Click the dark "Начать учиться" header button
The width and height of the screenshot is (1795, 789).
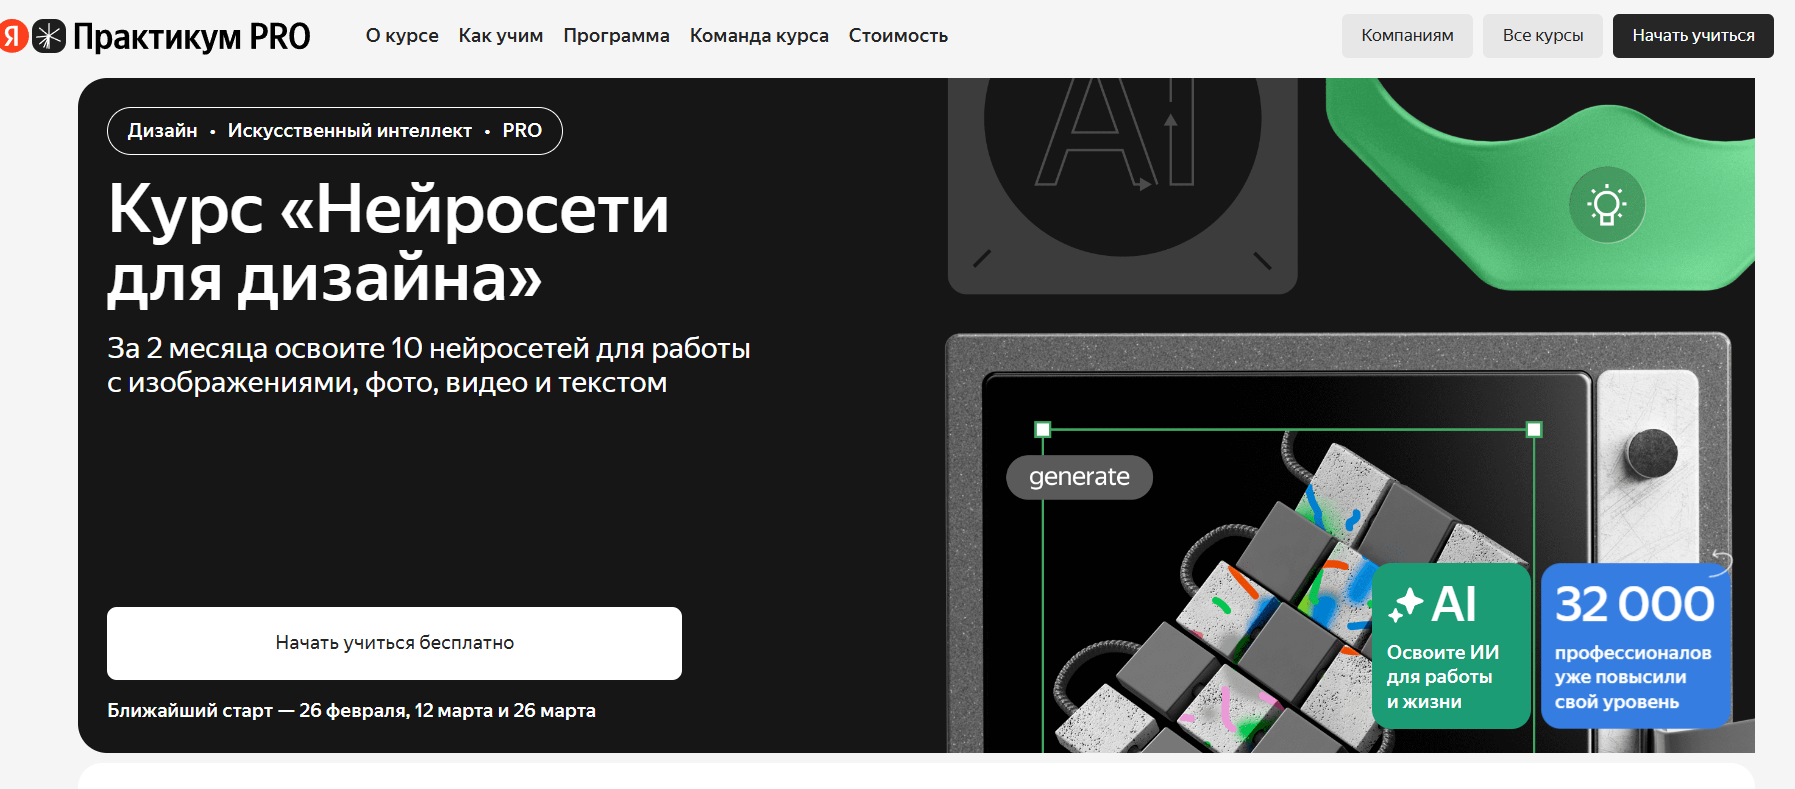(1692, 36)
